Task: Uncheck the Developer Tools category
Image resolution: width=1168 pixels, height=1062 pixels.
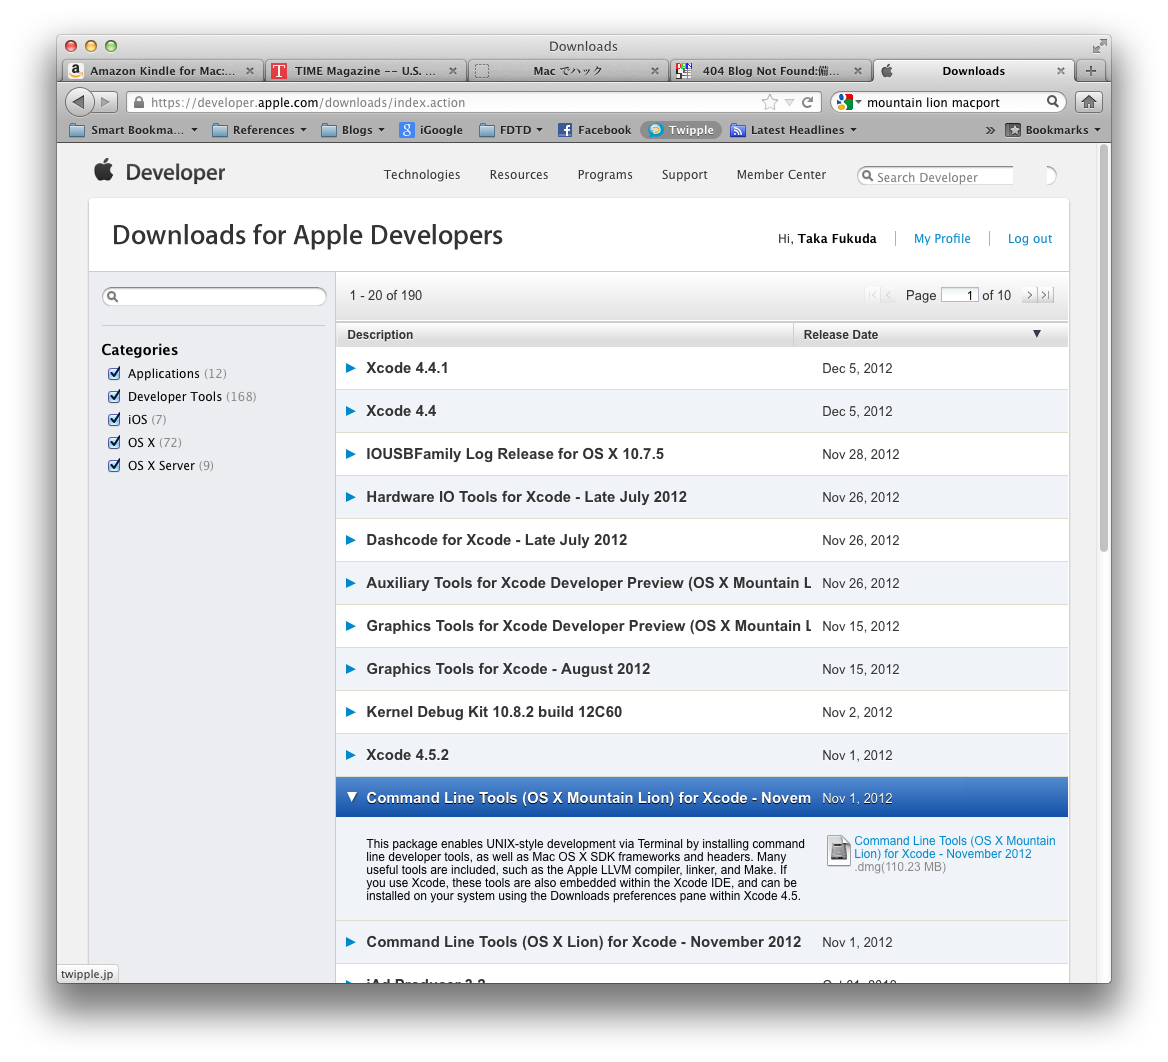Action: (114, 396)
